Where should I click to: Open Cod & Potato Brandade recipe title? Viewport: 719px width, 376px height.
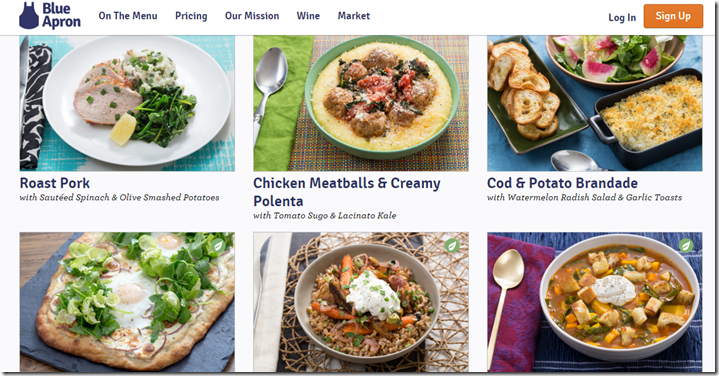coord(562,183)
